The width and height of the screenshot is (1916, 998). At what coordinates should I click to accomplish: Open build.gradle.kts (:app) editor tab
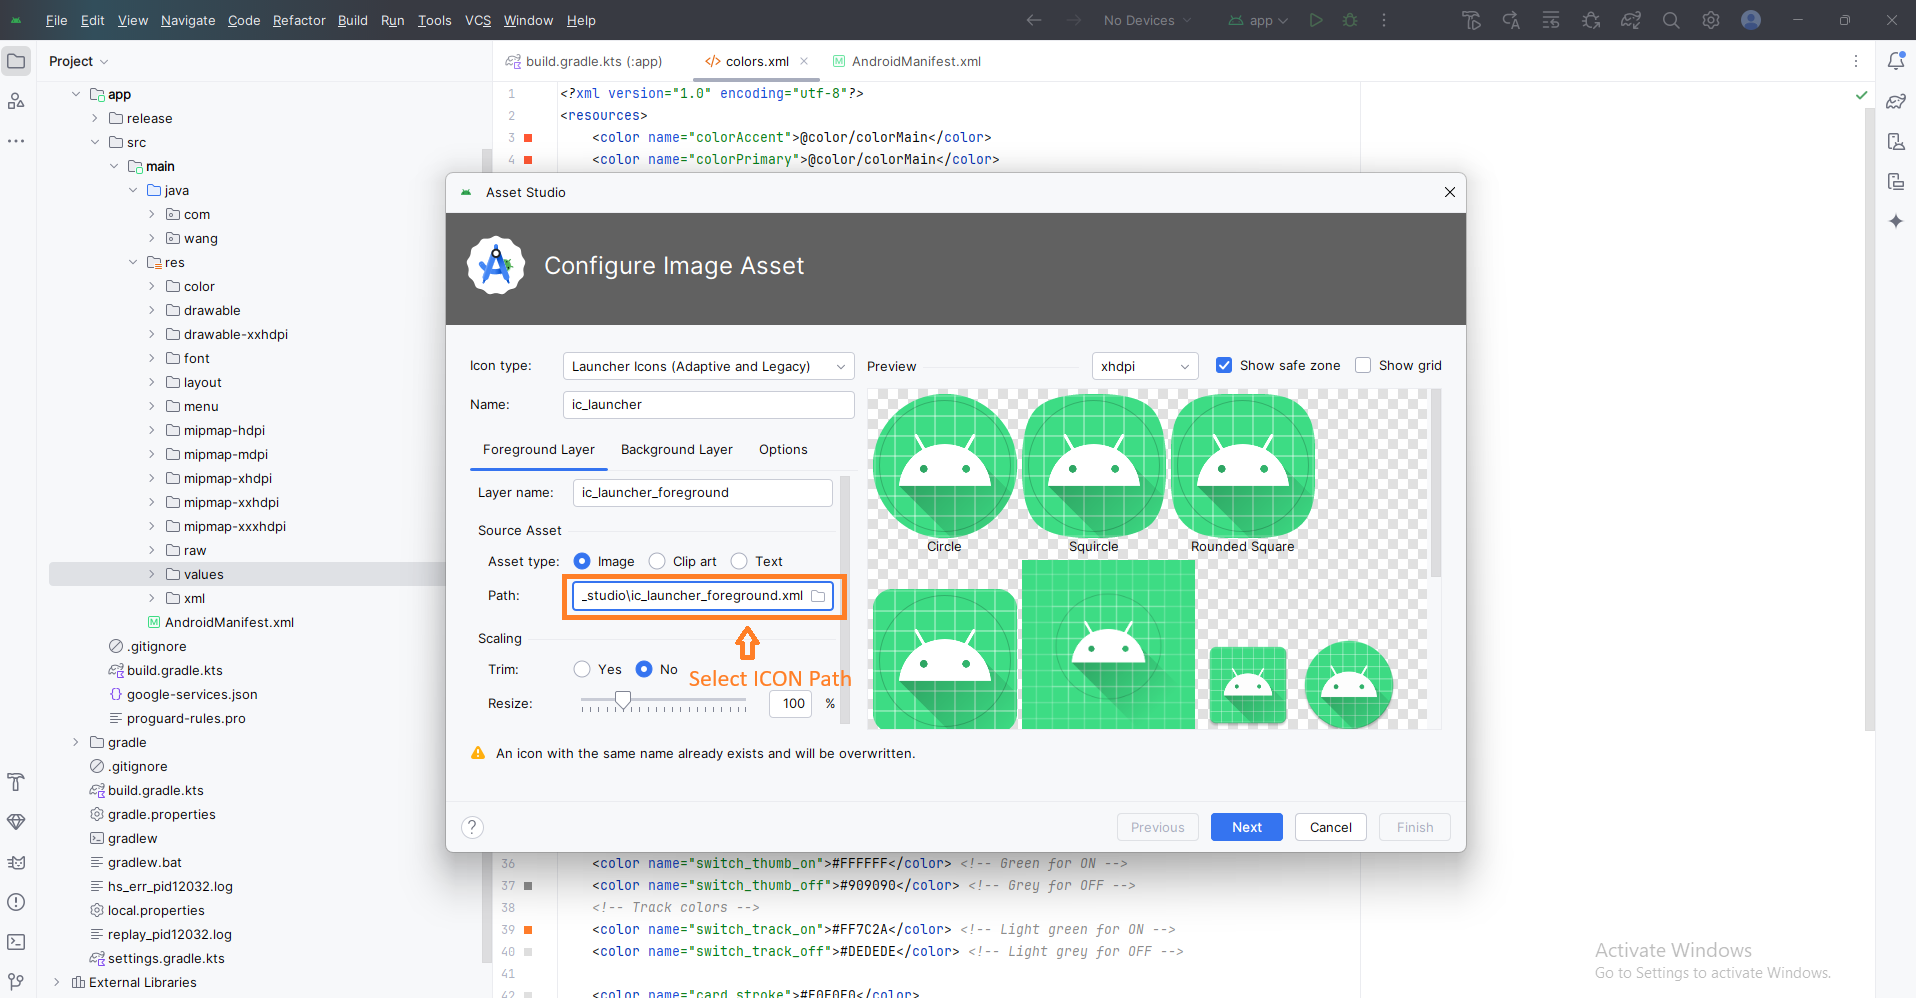[584, 61]
